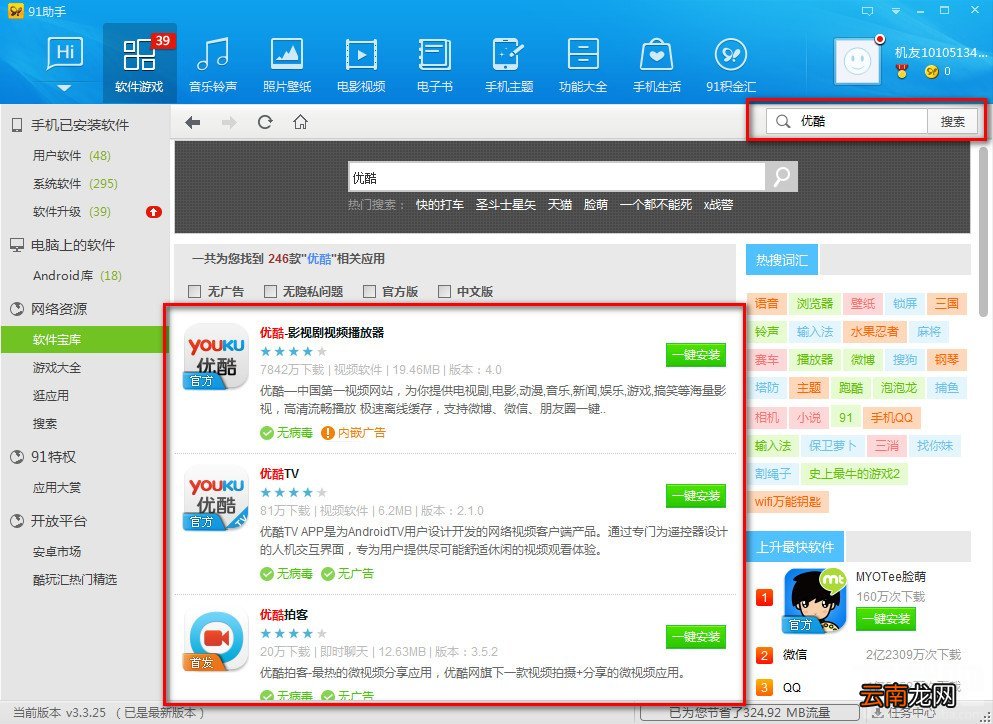Toggle the 官方版 filter checkbox
This screenshot has height=724, width=993.
(369, 291)
